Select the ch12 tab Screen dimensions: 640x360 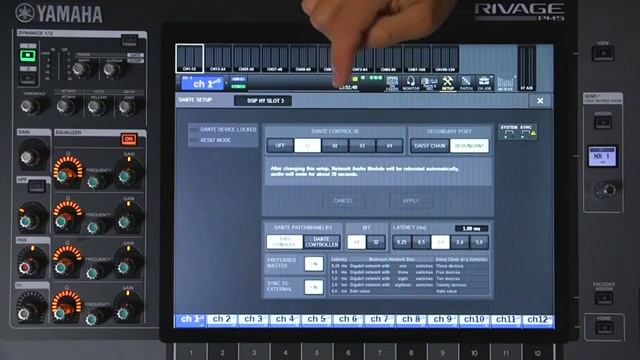(538, 320)
